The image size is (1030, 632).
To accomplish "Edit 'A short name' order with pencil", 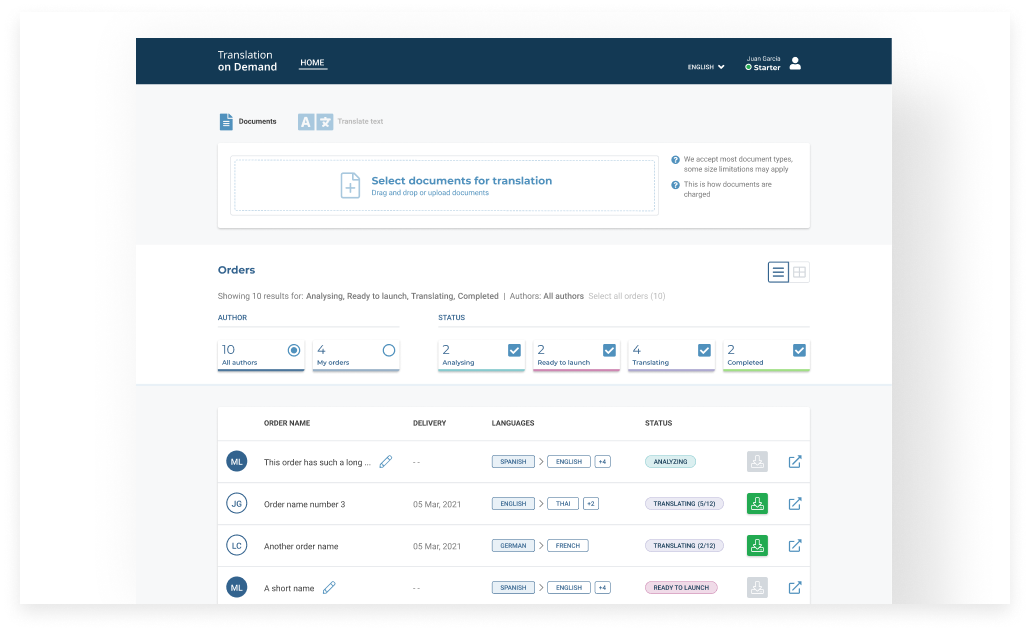I will 329,587.
